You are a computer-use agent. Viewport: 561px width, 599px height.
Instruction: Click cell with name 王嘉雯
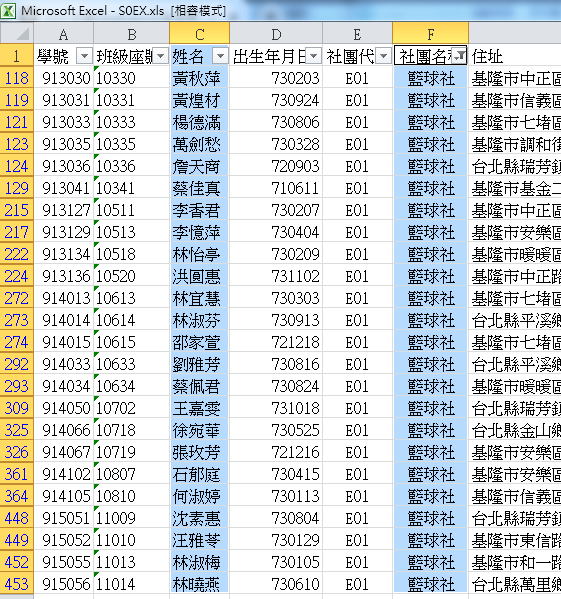pyautogui.click(x=200, y=408)
